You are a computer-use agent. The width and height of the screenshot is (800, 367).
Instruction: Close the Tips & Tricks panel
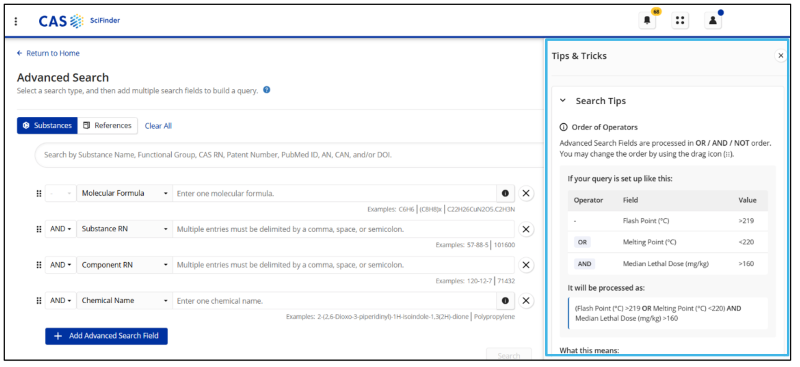pos(780,56)
